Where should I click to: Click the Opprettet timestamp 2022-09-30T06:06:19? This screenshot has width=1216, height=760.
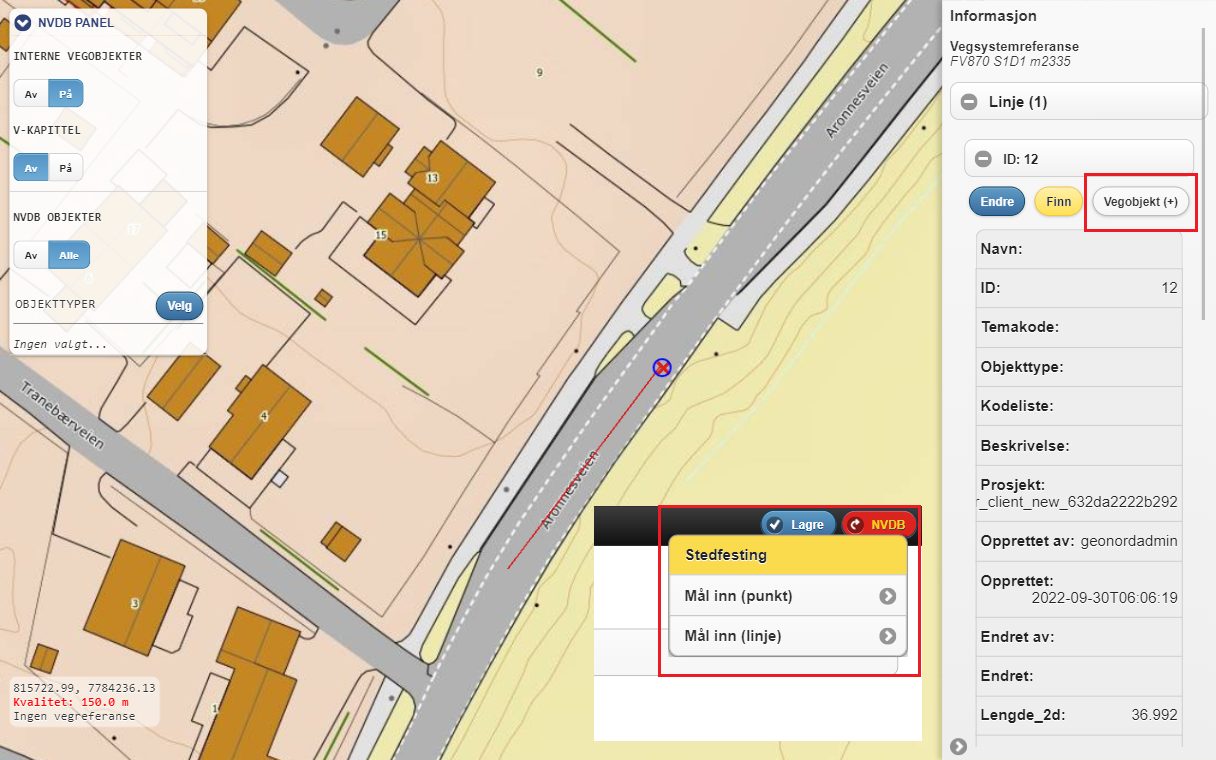[1104, 598]
